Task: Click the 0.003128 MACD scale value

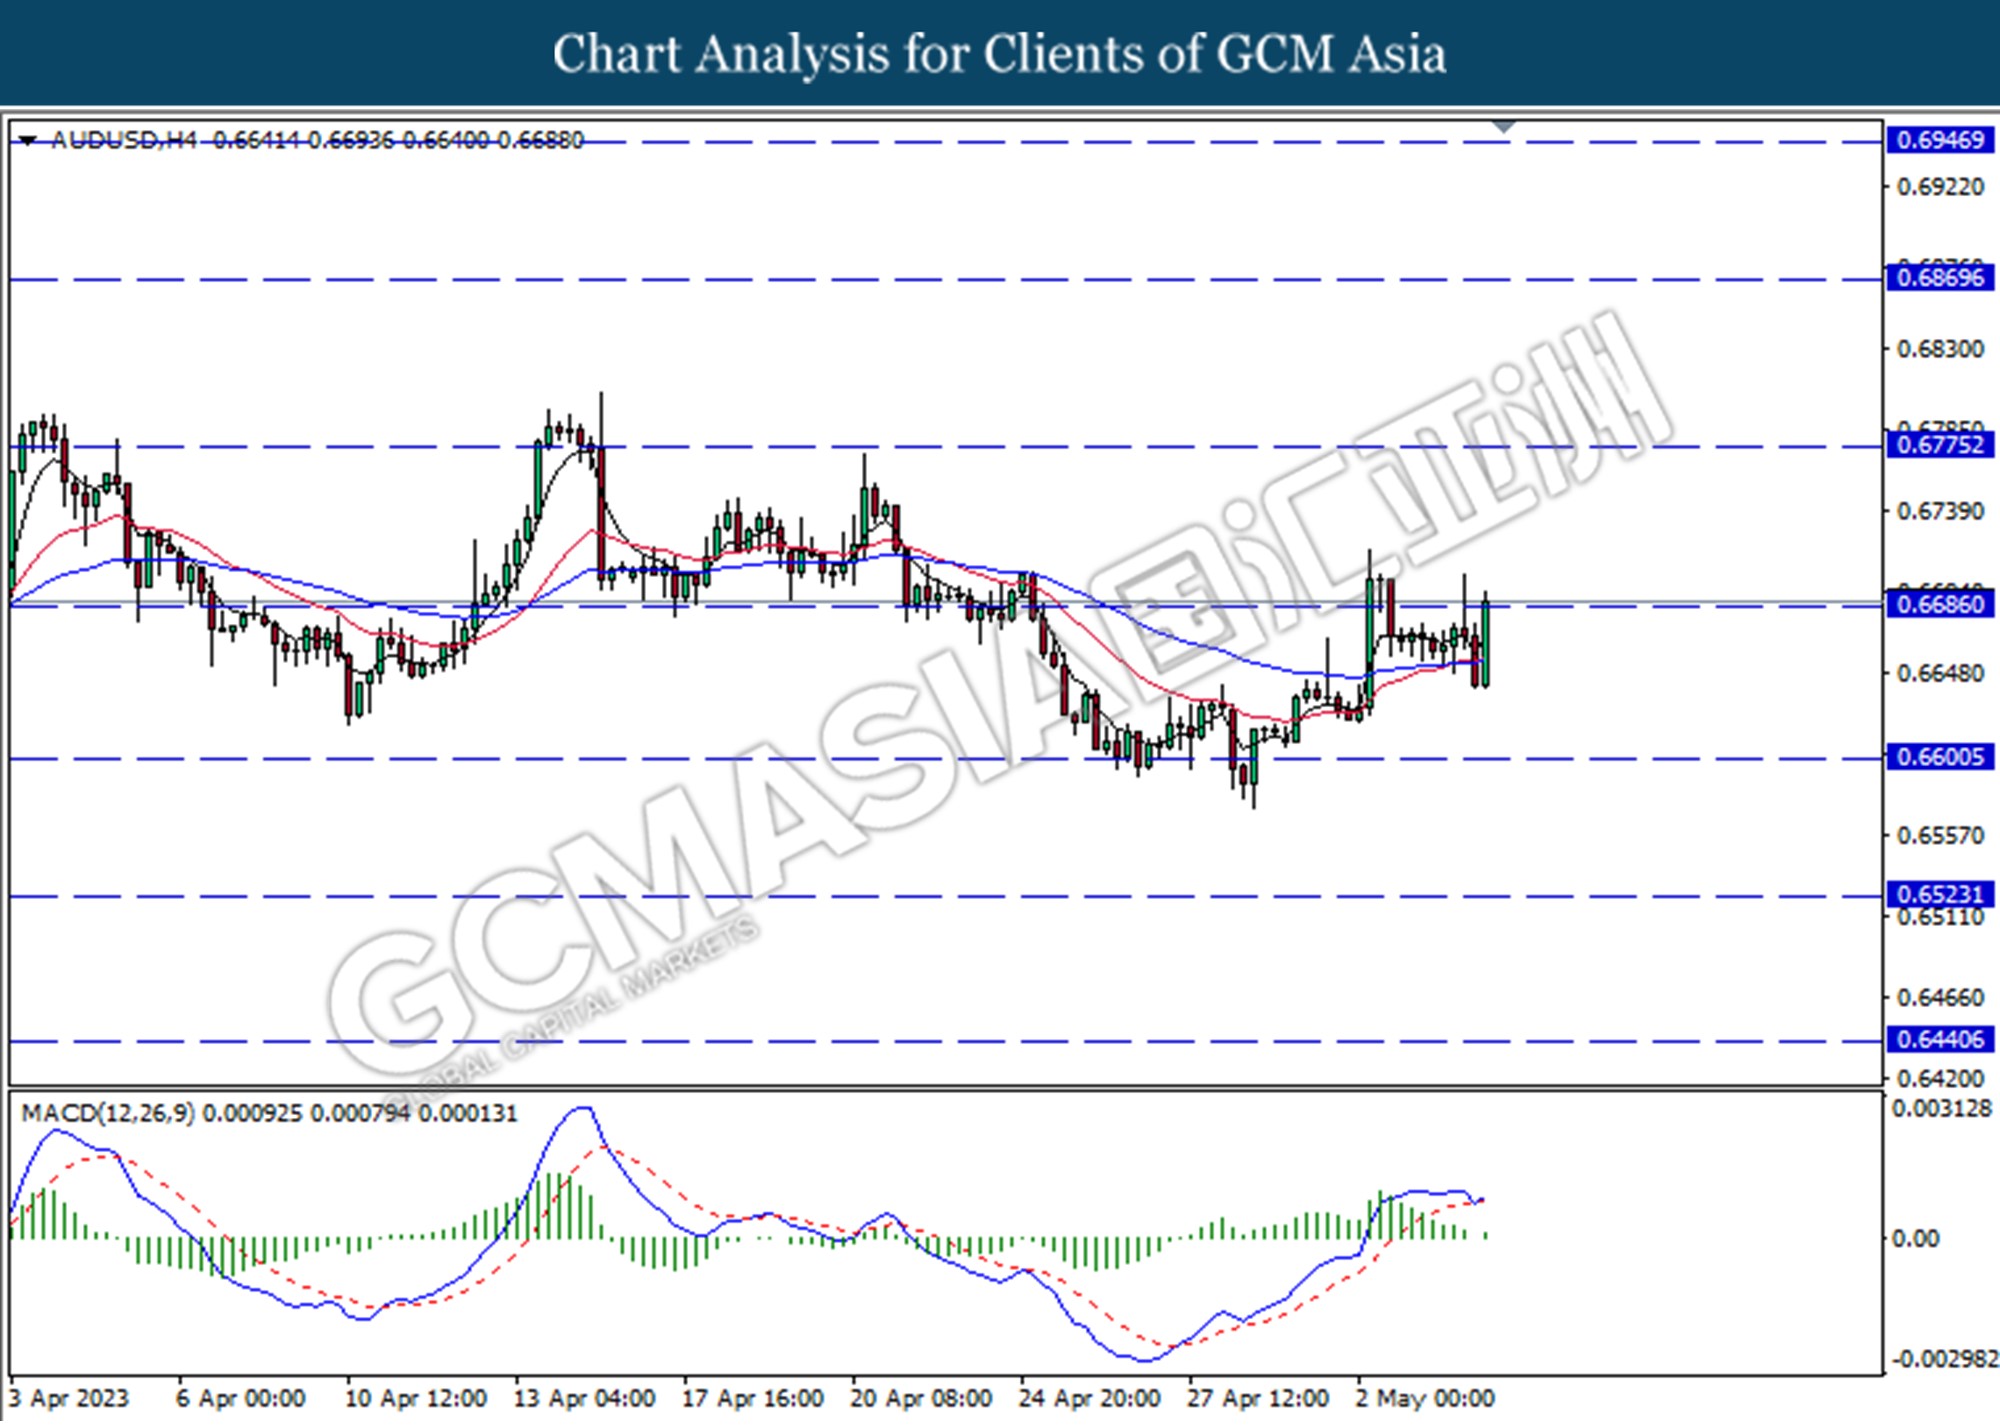Action: (x=1942, y=1108)
